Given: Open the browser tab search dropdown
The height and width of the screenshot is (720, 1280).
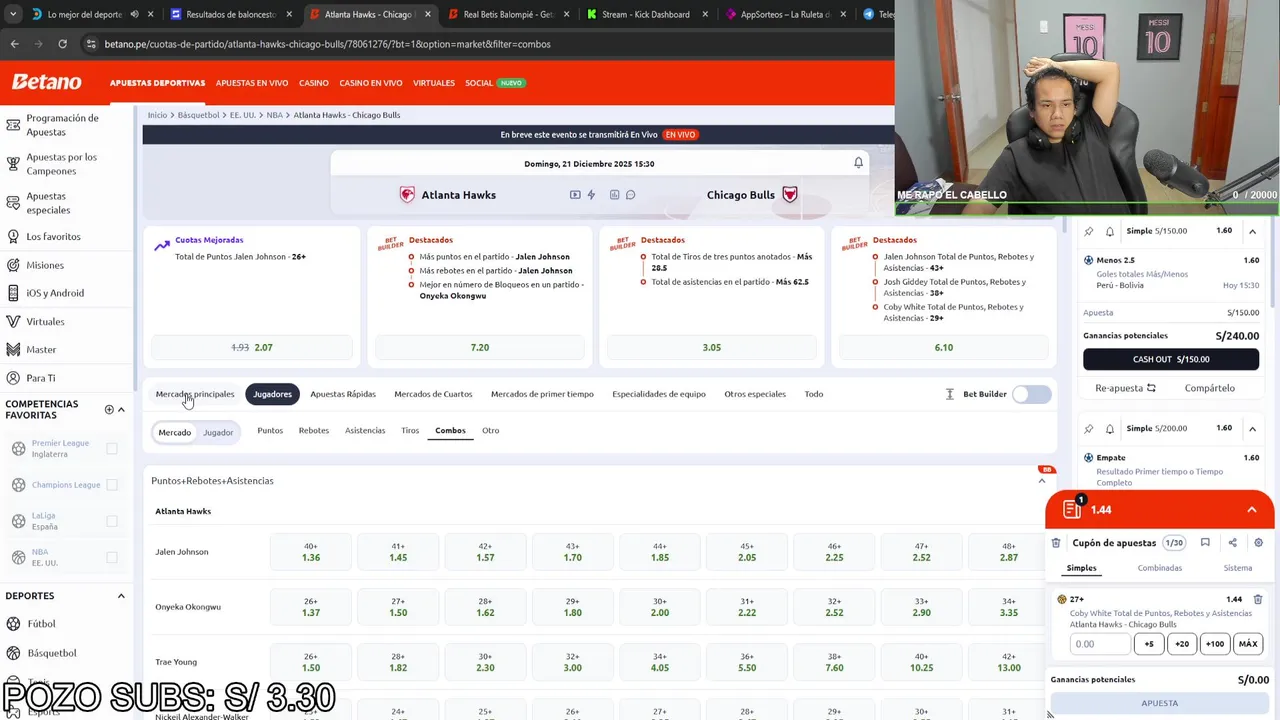Looking at the screenshot, I should pos(12,14).
